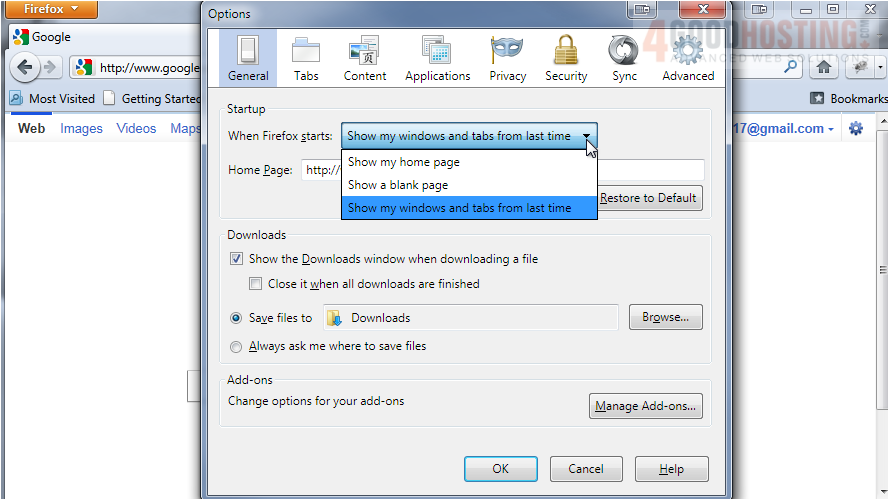Screen dimensions: 889x500
Task: Click Browse to pick download folder
Action: tap(665, 317)
